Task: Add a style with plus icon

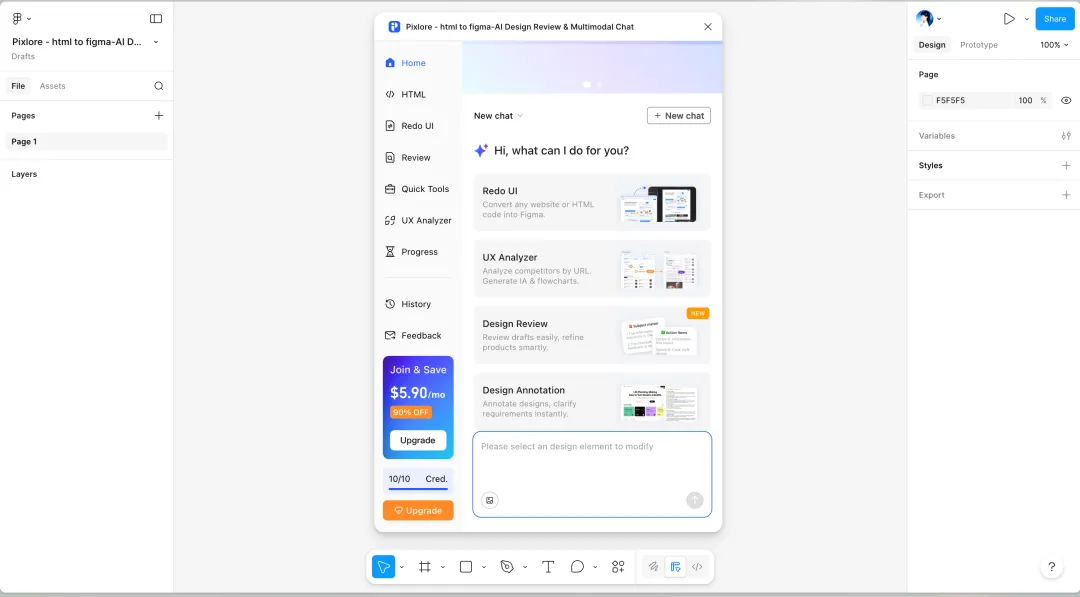Action: (1066, 165)
